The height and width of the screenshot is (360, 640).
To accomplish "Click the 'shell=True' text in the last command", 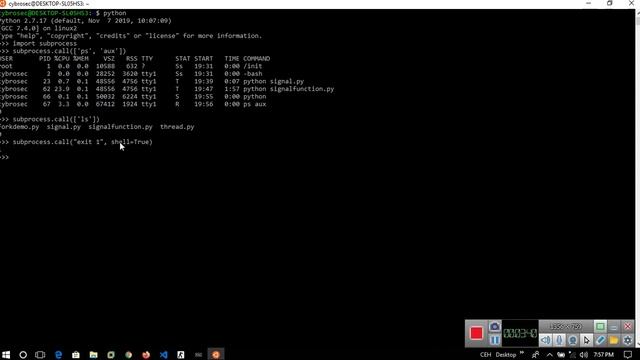I will pos(130,142).
